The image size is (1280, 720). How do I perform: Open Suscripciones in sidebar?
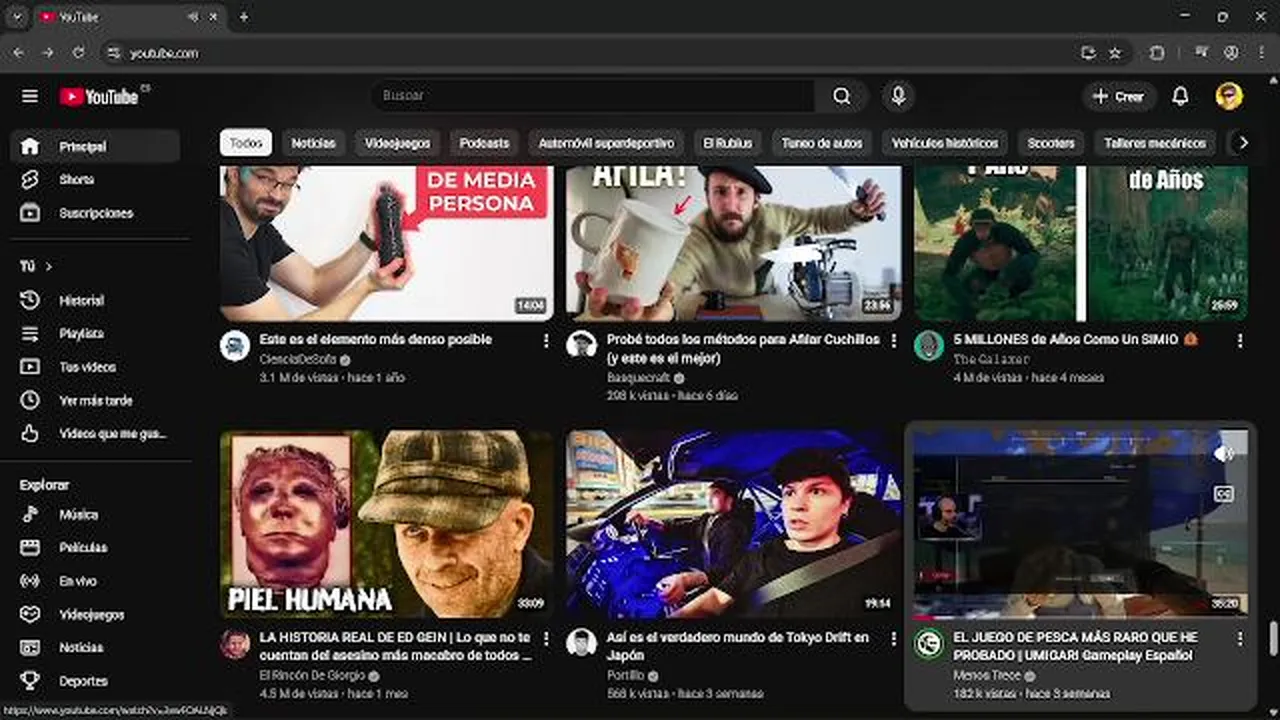pos(95,213)
